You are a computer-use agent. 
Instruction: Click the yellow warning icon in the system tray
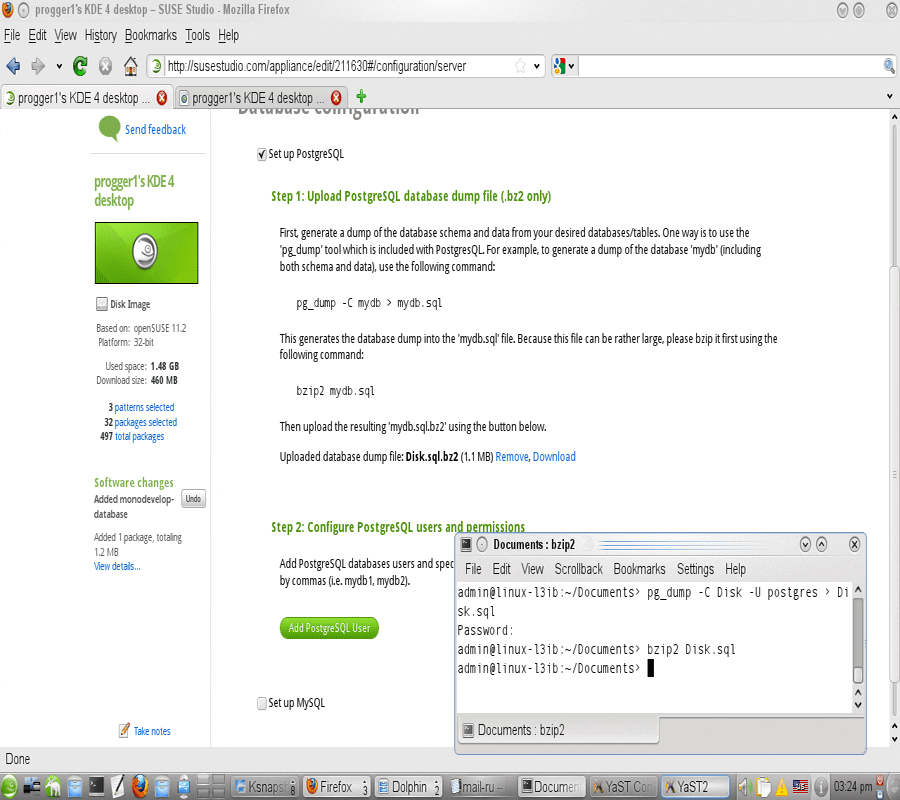(x=782, y=787)
